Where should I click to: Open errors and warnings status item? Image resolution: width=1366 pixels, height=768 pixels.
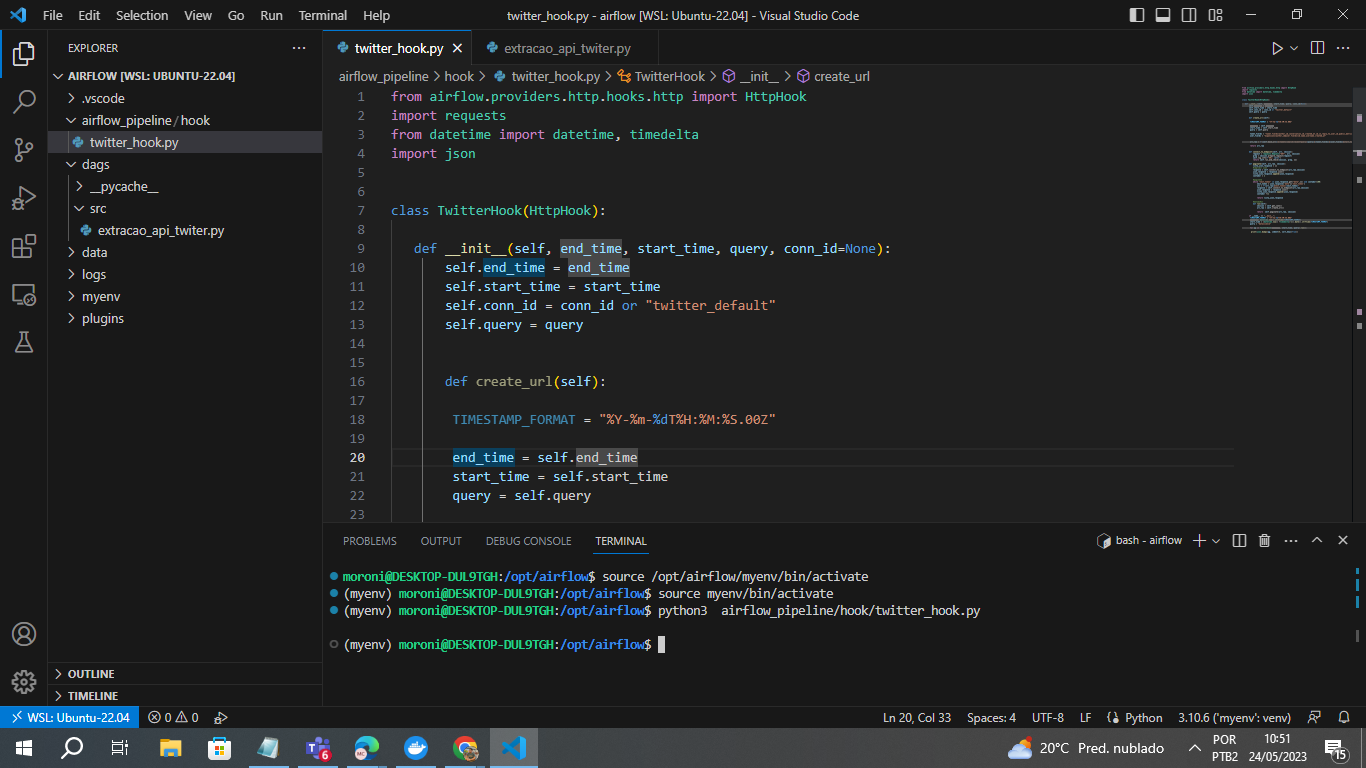[x=173, y=717]
